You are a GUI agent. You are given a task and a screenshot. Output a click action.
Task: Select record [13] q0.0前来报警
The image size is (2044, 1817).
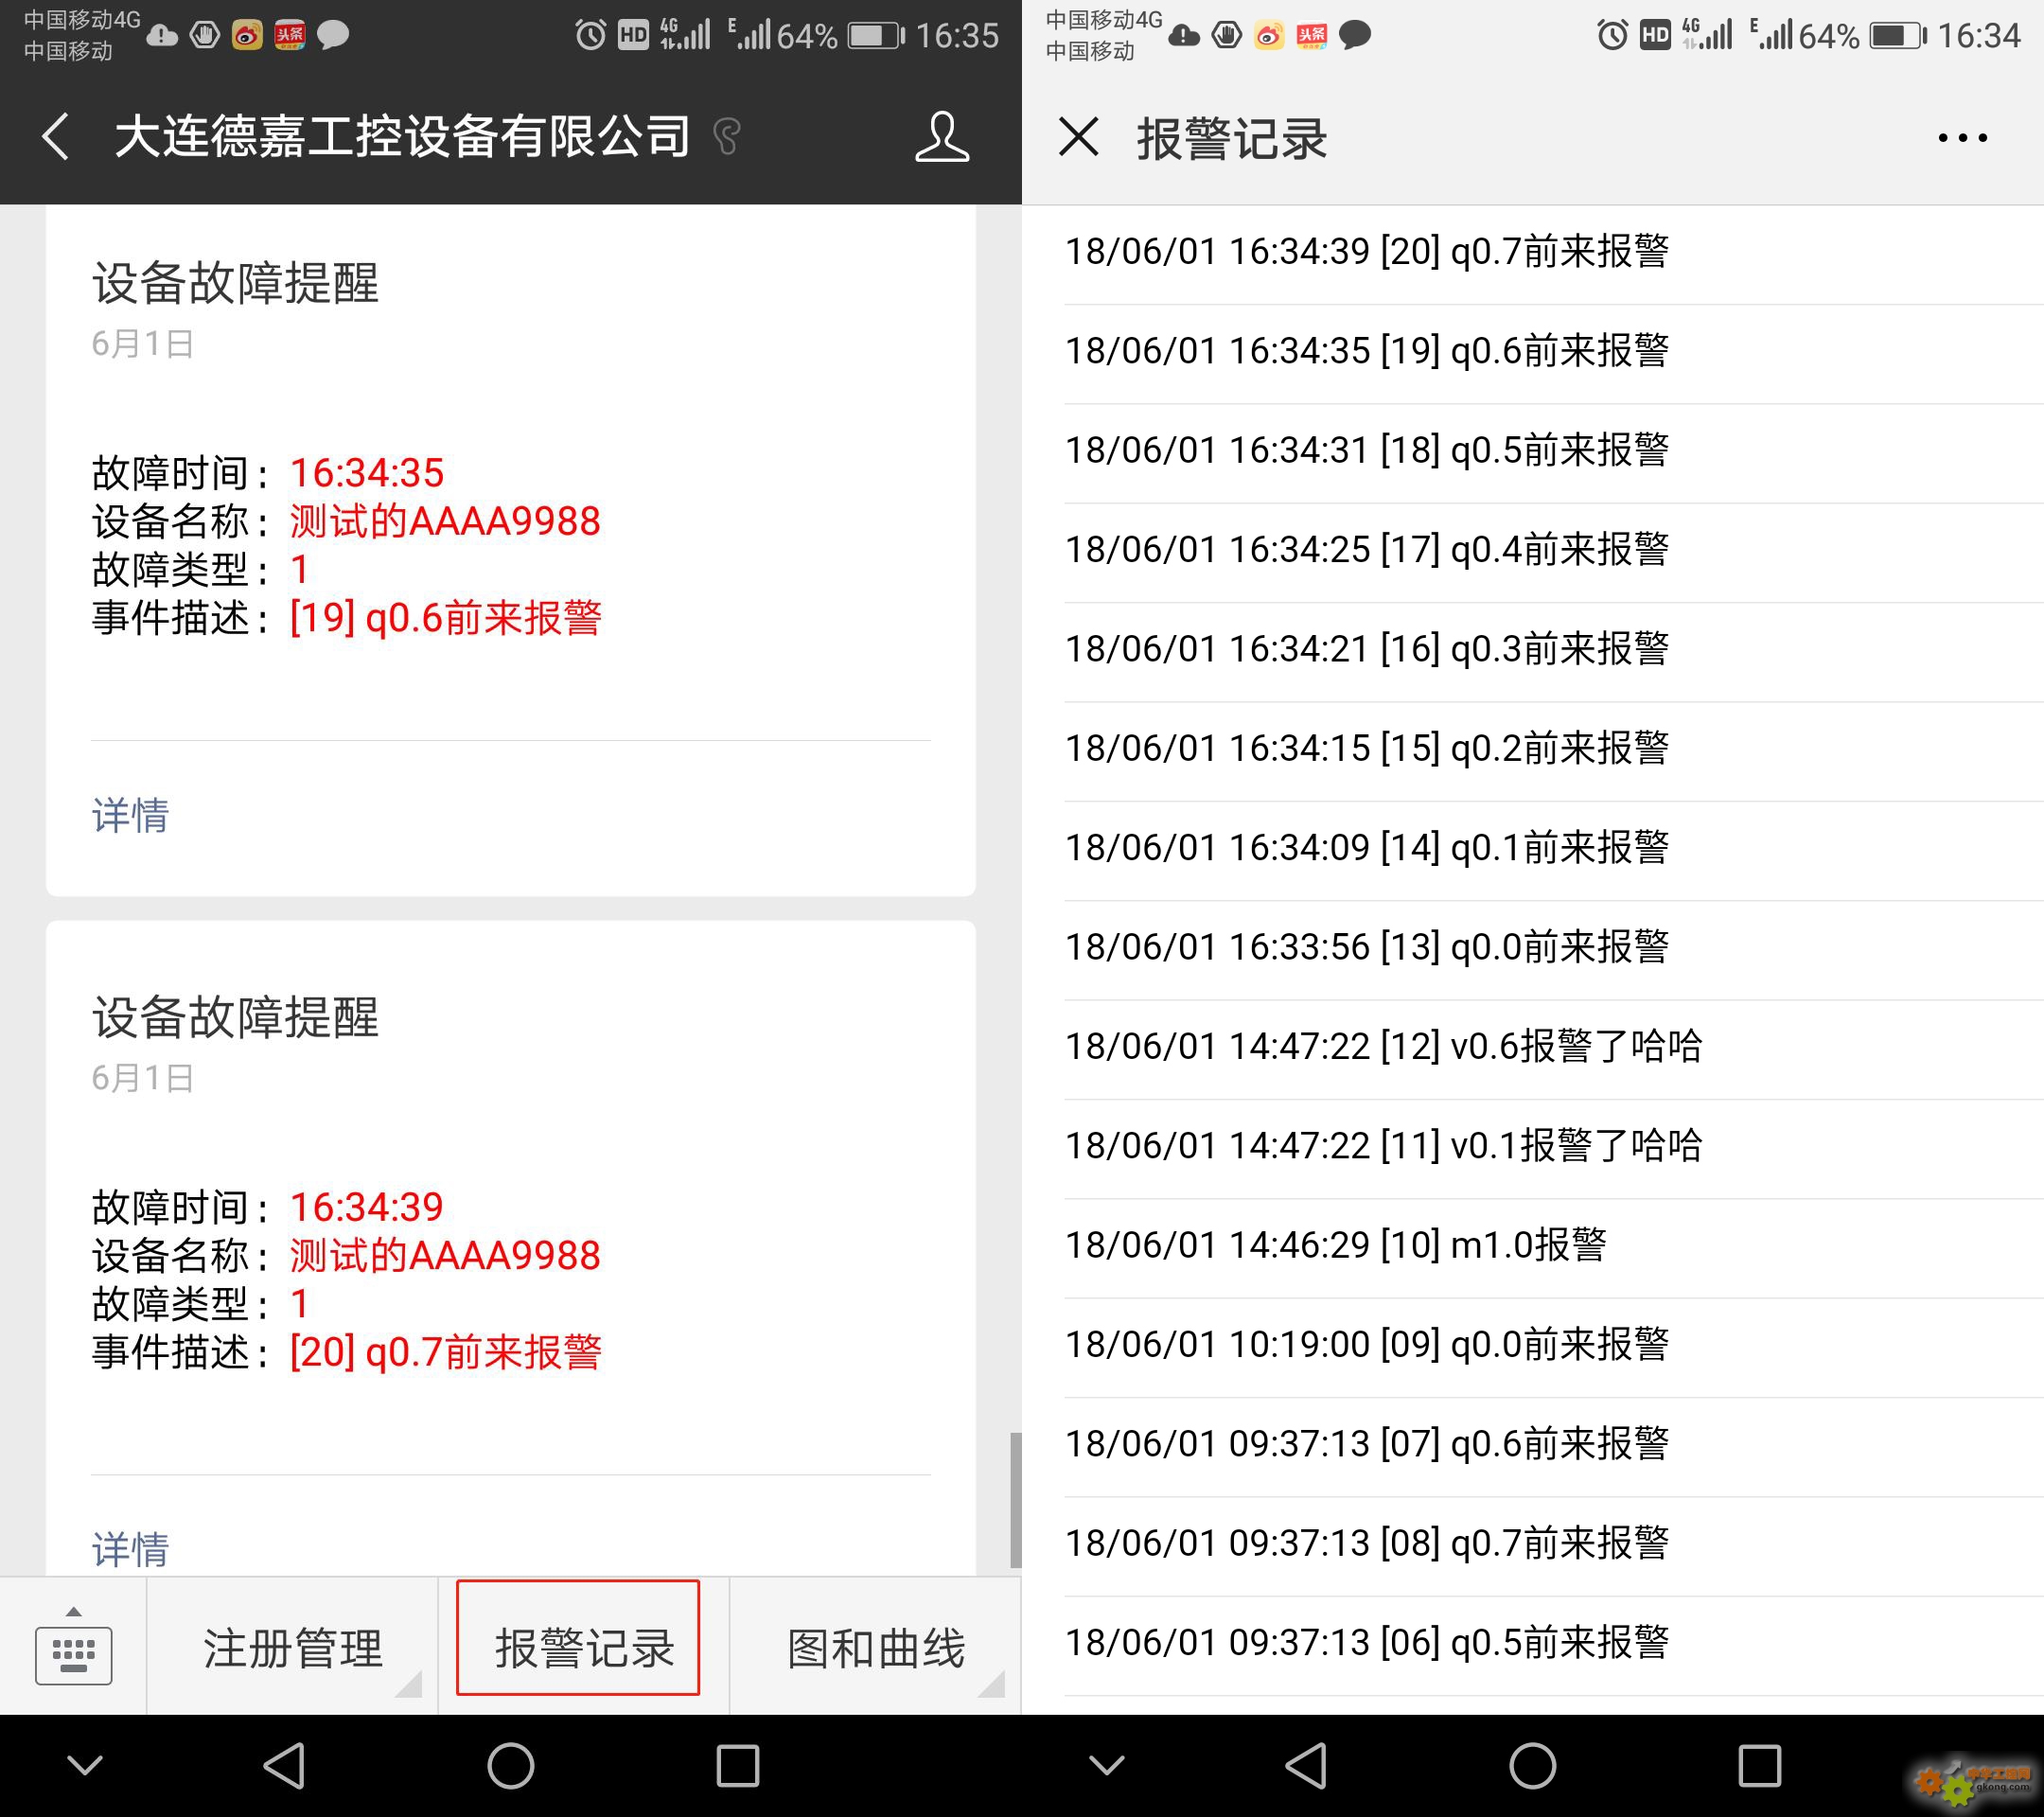click(1533, 948)
